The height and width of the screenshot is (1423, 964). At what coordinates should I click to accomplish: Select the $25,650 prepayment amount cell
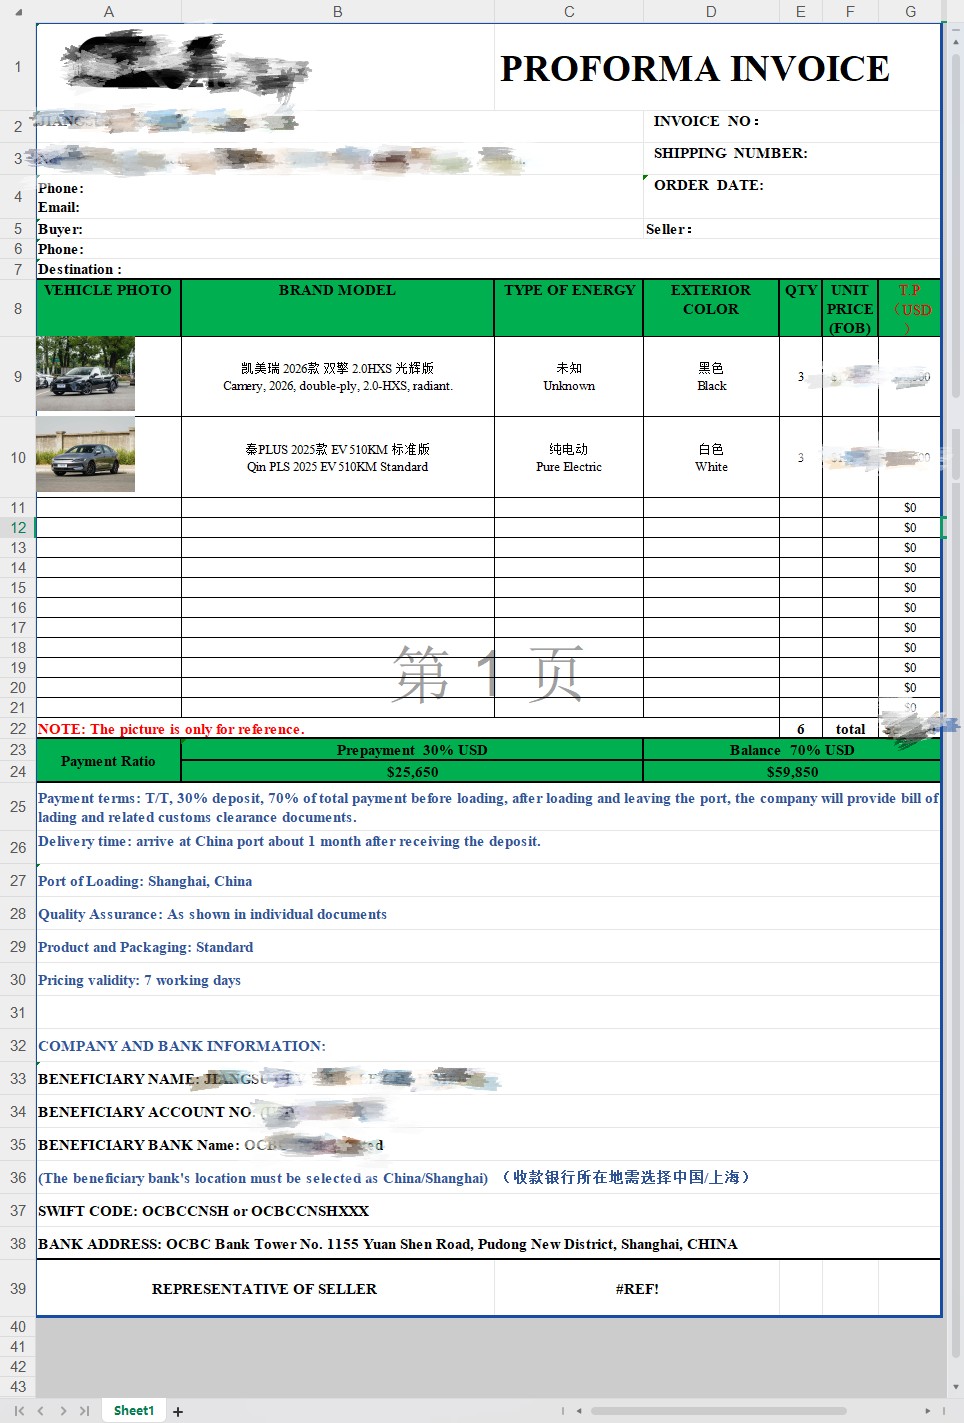[x=412, y=772]
